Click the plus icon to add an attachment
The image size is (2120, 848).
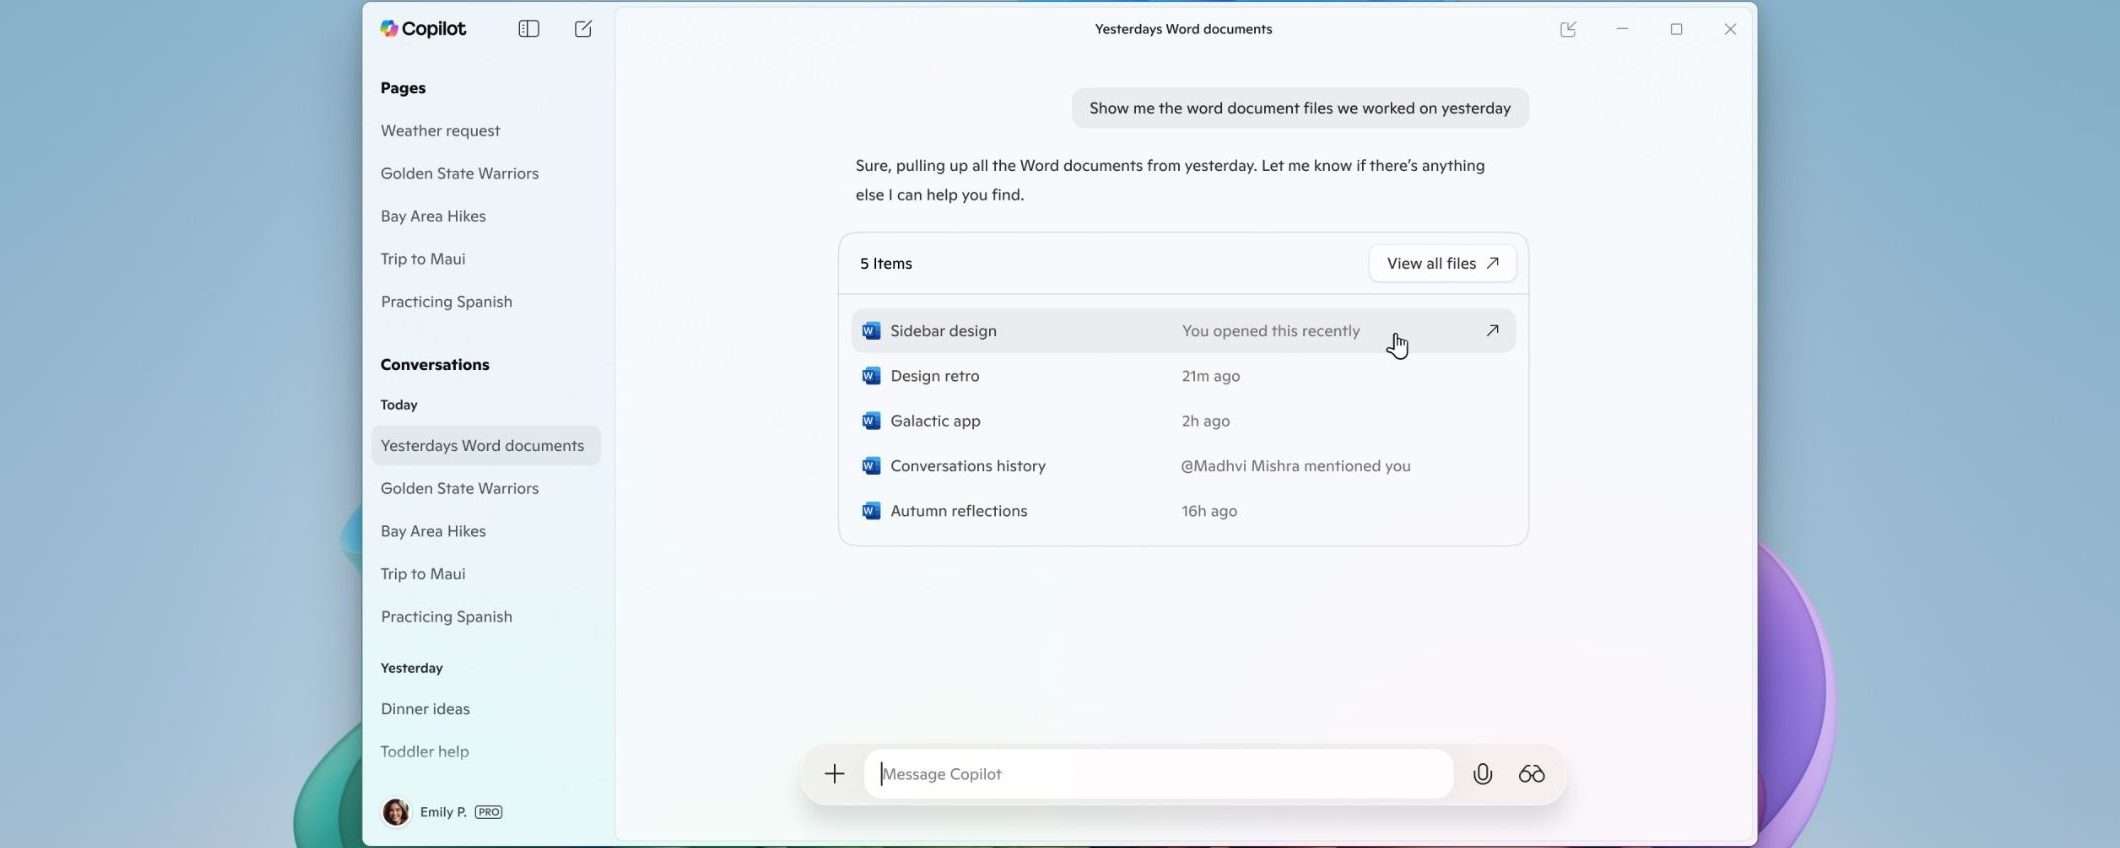[834, 774]
